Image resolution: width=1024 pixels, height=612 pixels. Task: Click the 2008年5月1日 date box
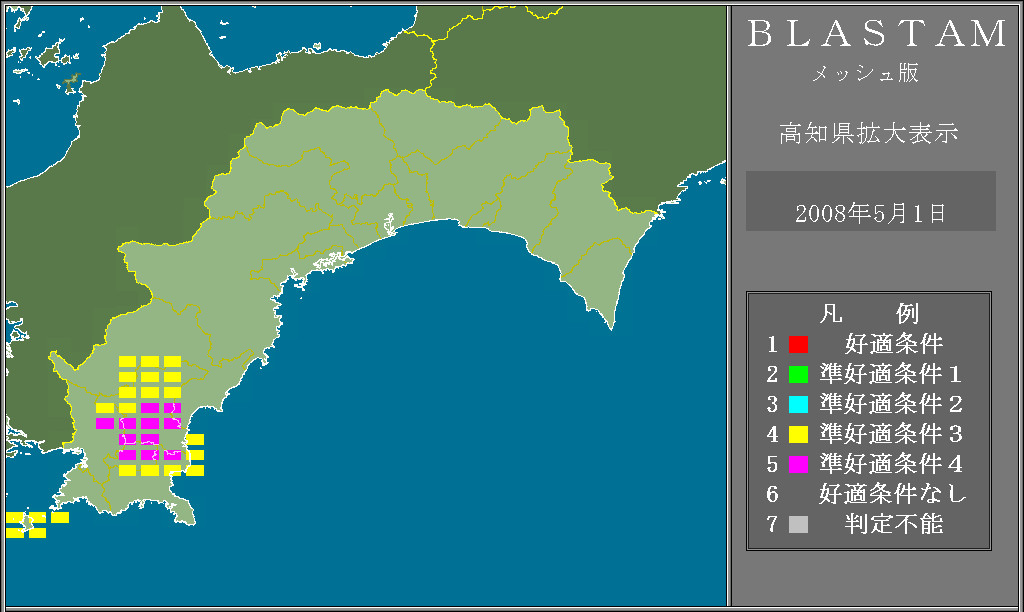pyautogui.click(x=870, y=212)
